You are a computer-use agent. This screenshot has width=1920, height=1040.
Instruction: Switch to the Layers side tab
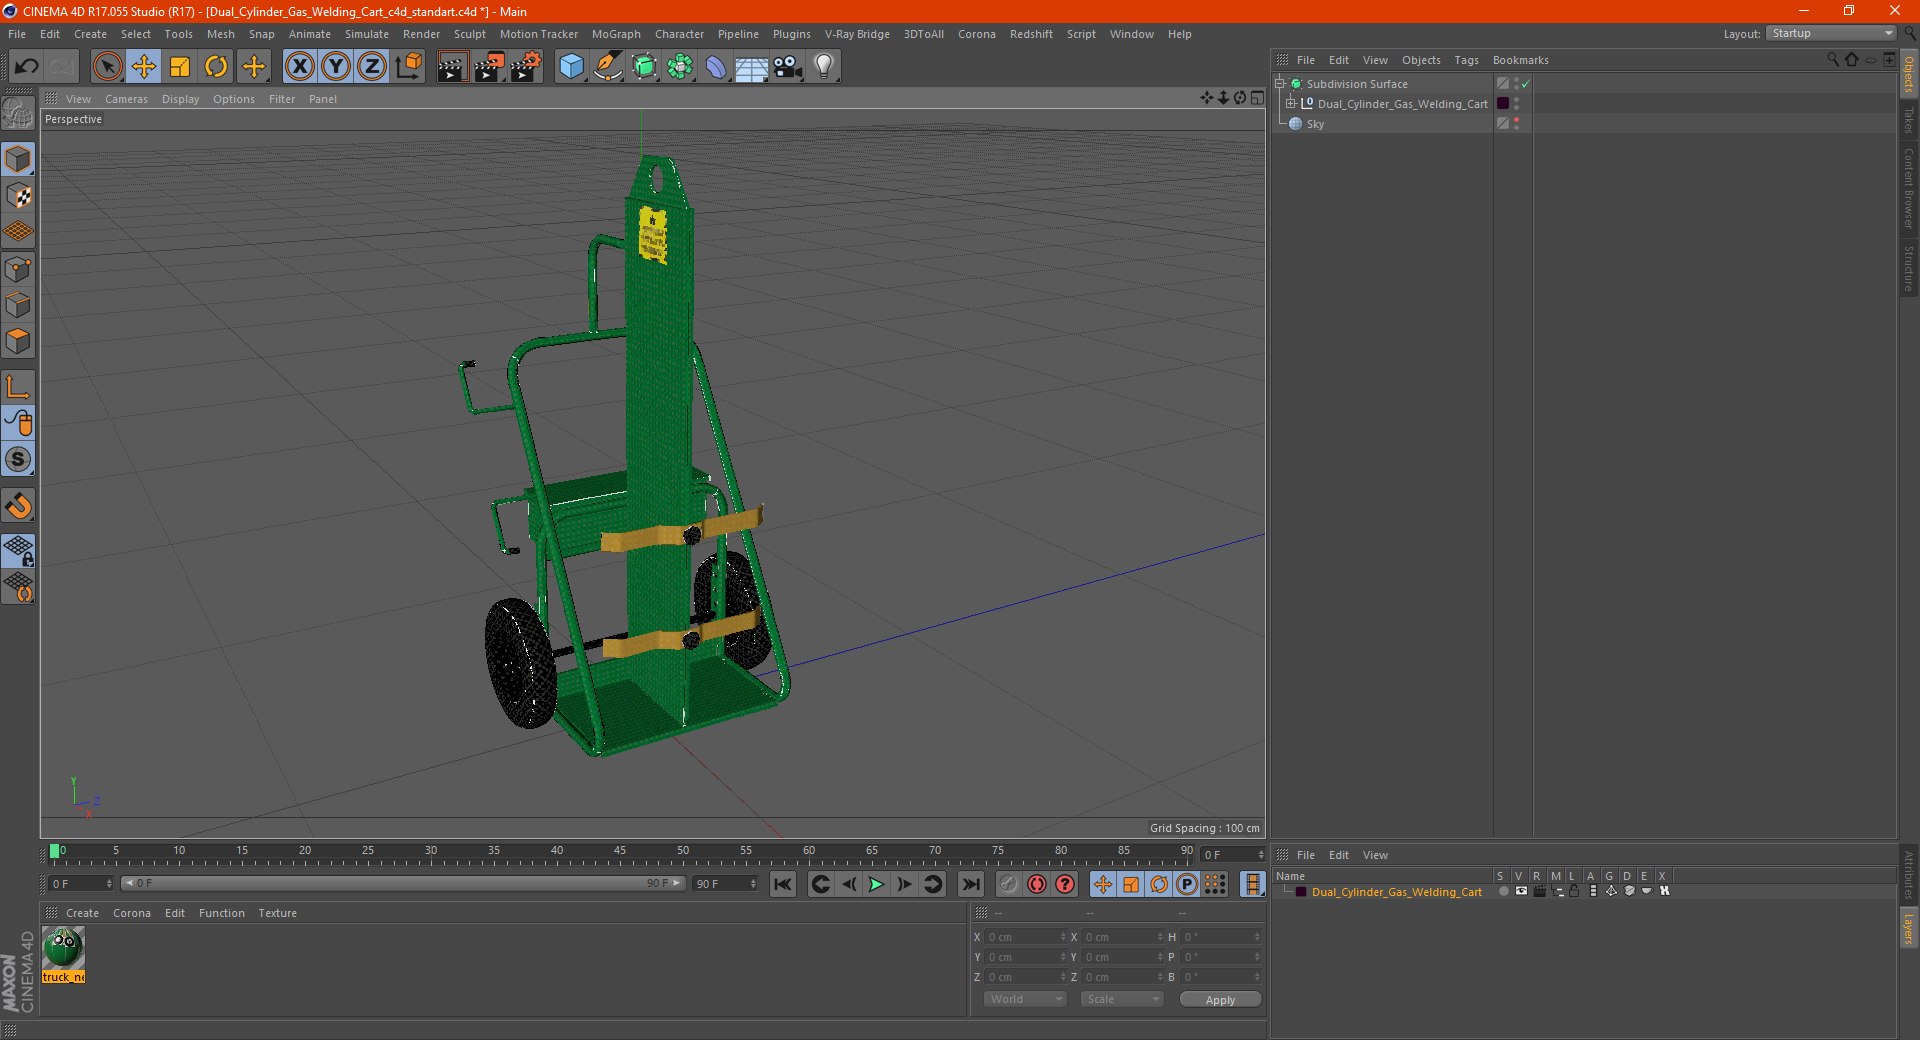(1908, 928)
